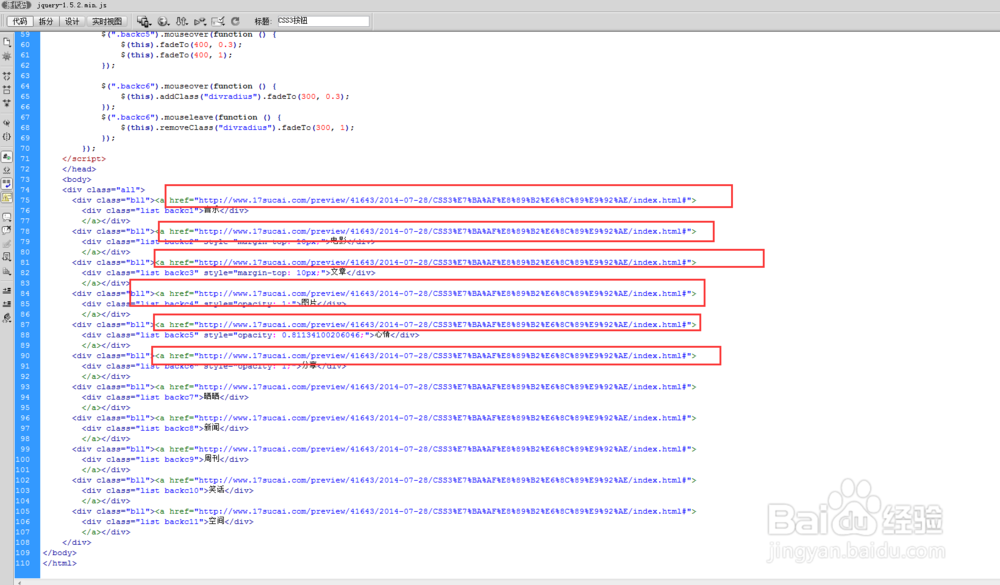This screenshot has width=1000, height=585.
Task: Click Check Browser Compatibility icon
Action: [218, 21]
